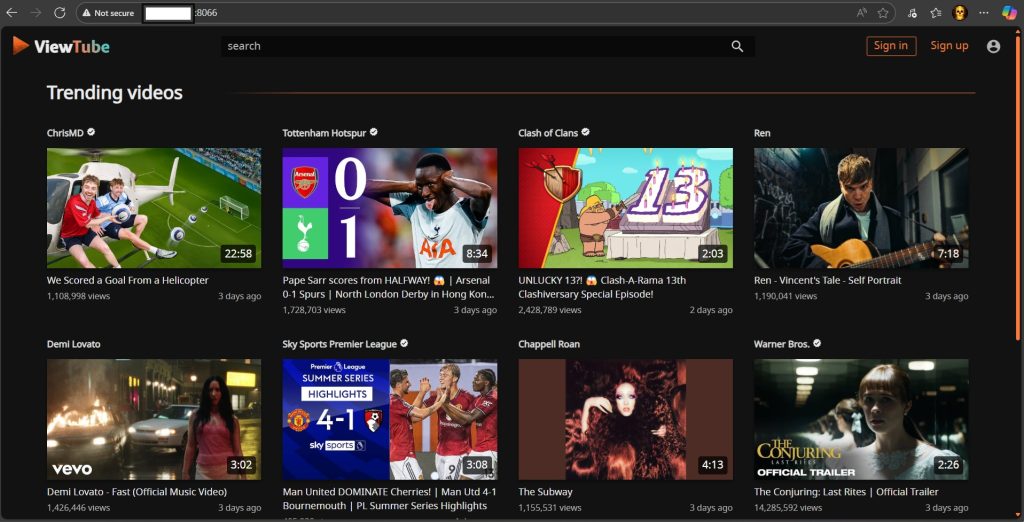Image resolution: width=1024 pixels, height=522 pixels.
Task: Open title Demi Lovato - Fast (Official Music Video)
Action: (137, 492)
